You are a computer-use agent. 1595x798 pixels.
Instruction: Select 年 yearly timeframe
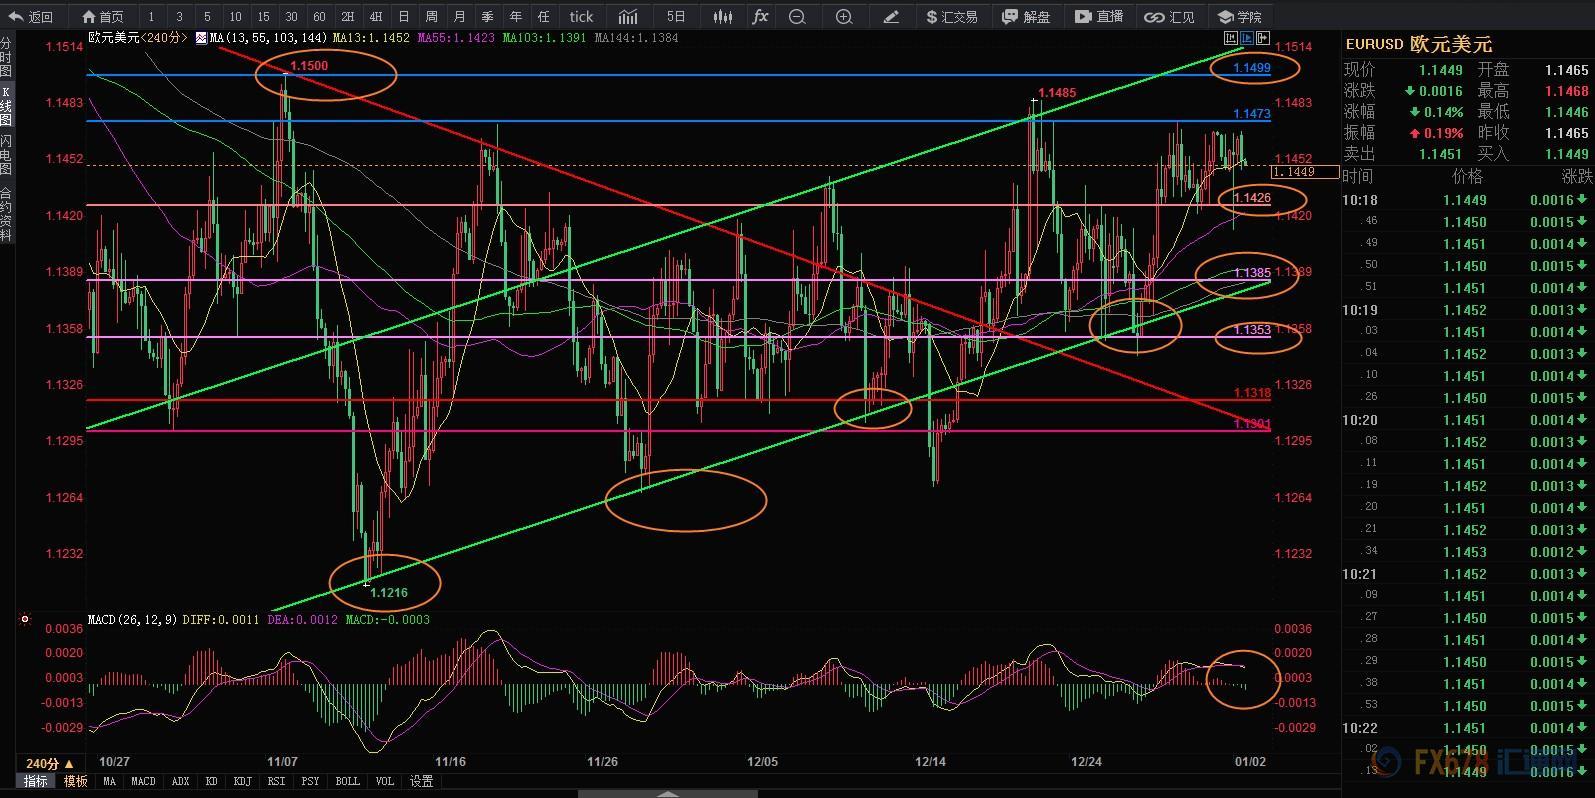click(515, 16)
